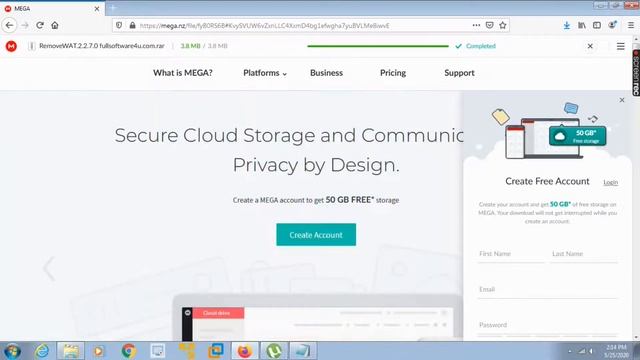Click the browser forward arrow
The image size is (640, 360).
tap(25, 25)
